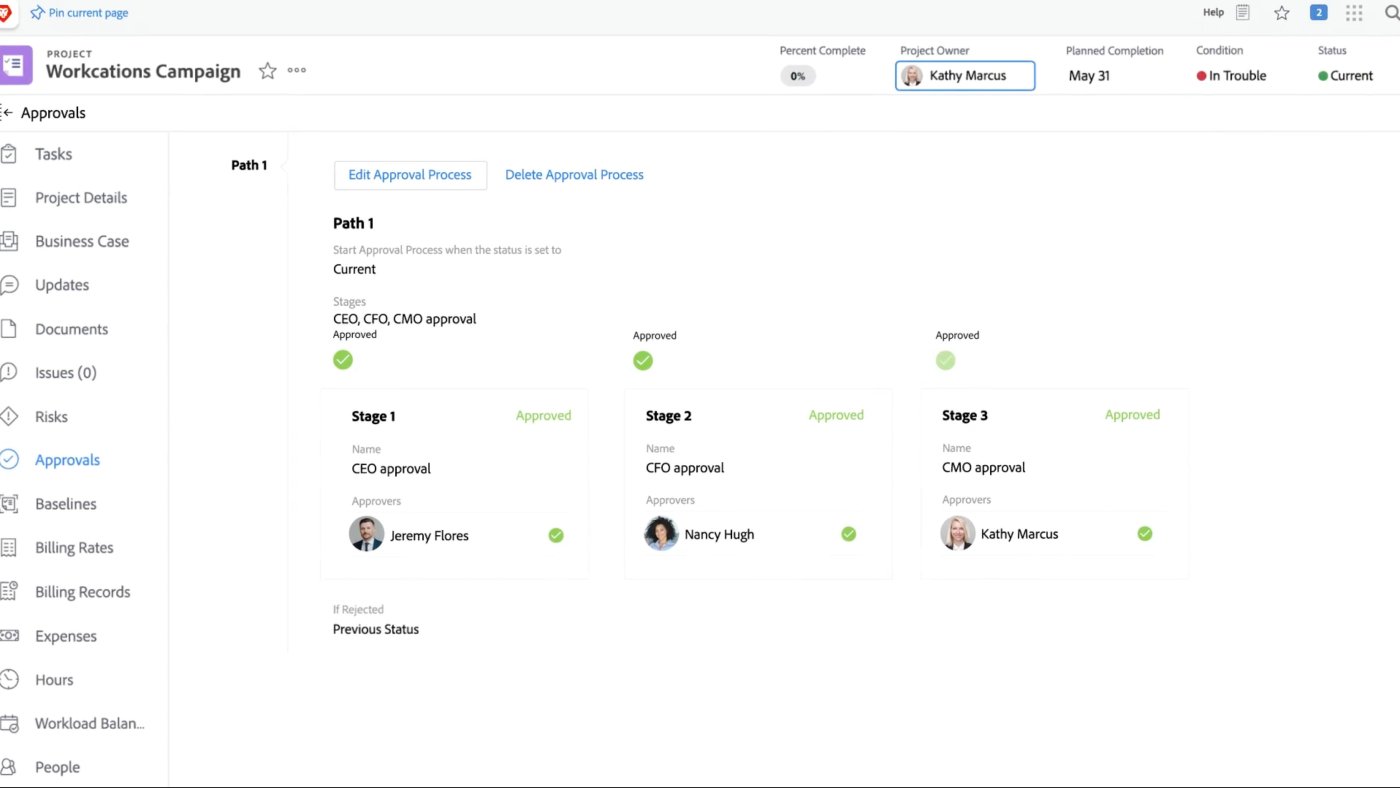The height and width of the screenshot is (788, 1400).
Task: Pin the current page
Action: [79, 12]
